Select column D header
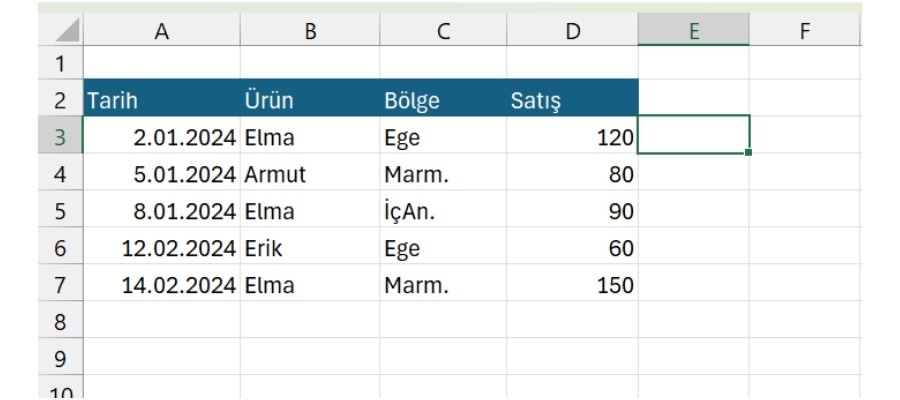 click(572, 32)
